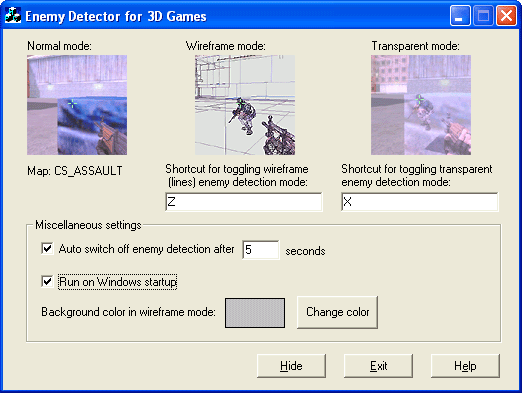Screen dimensions: 522x393
Task: Exit the Enemy Detector application
Action: click(x=378, y=366)
